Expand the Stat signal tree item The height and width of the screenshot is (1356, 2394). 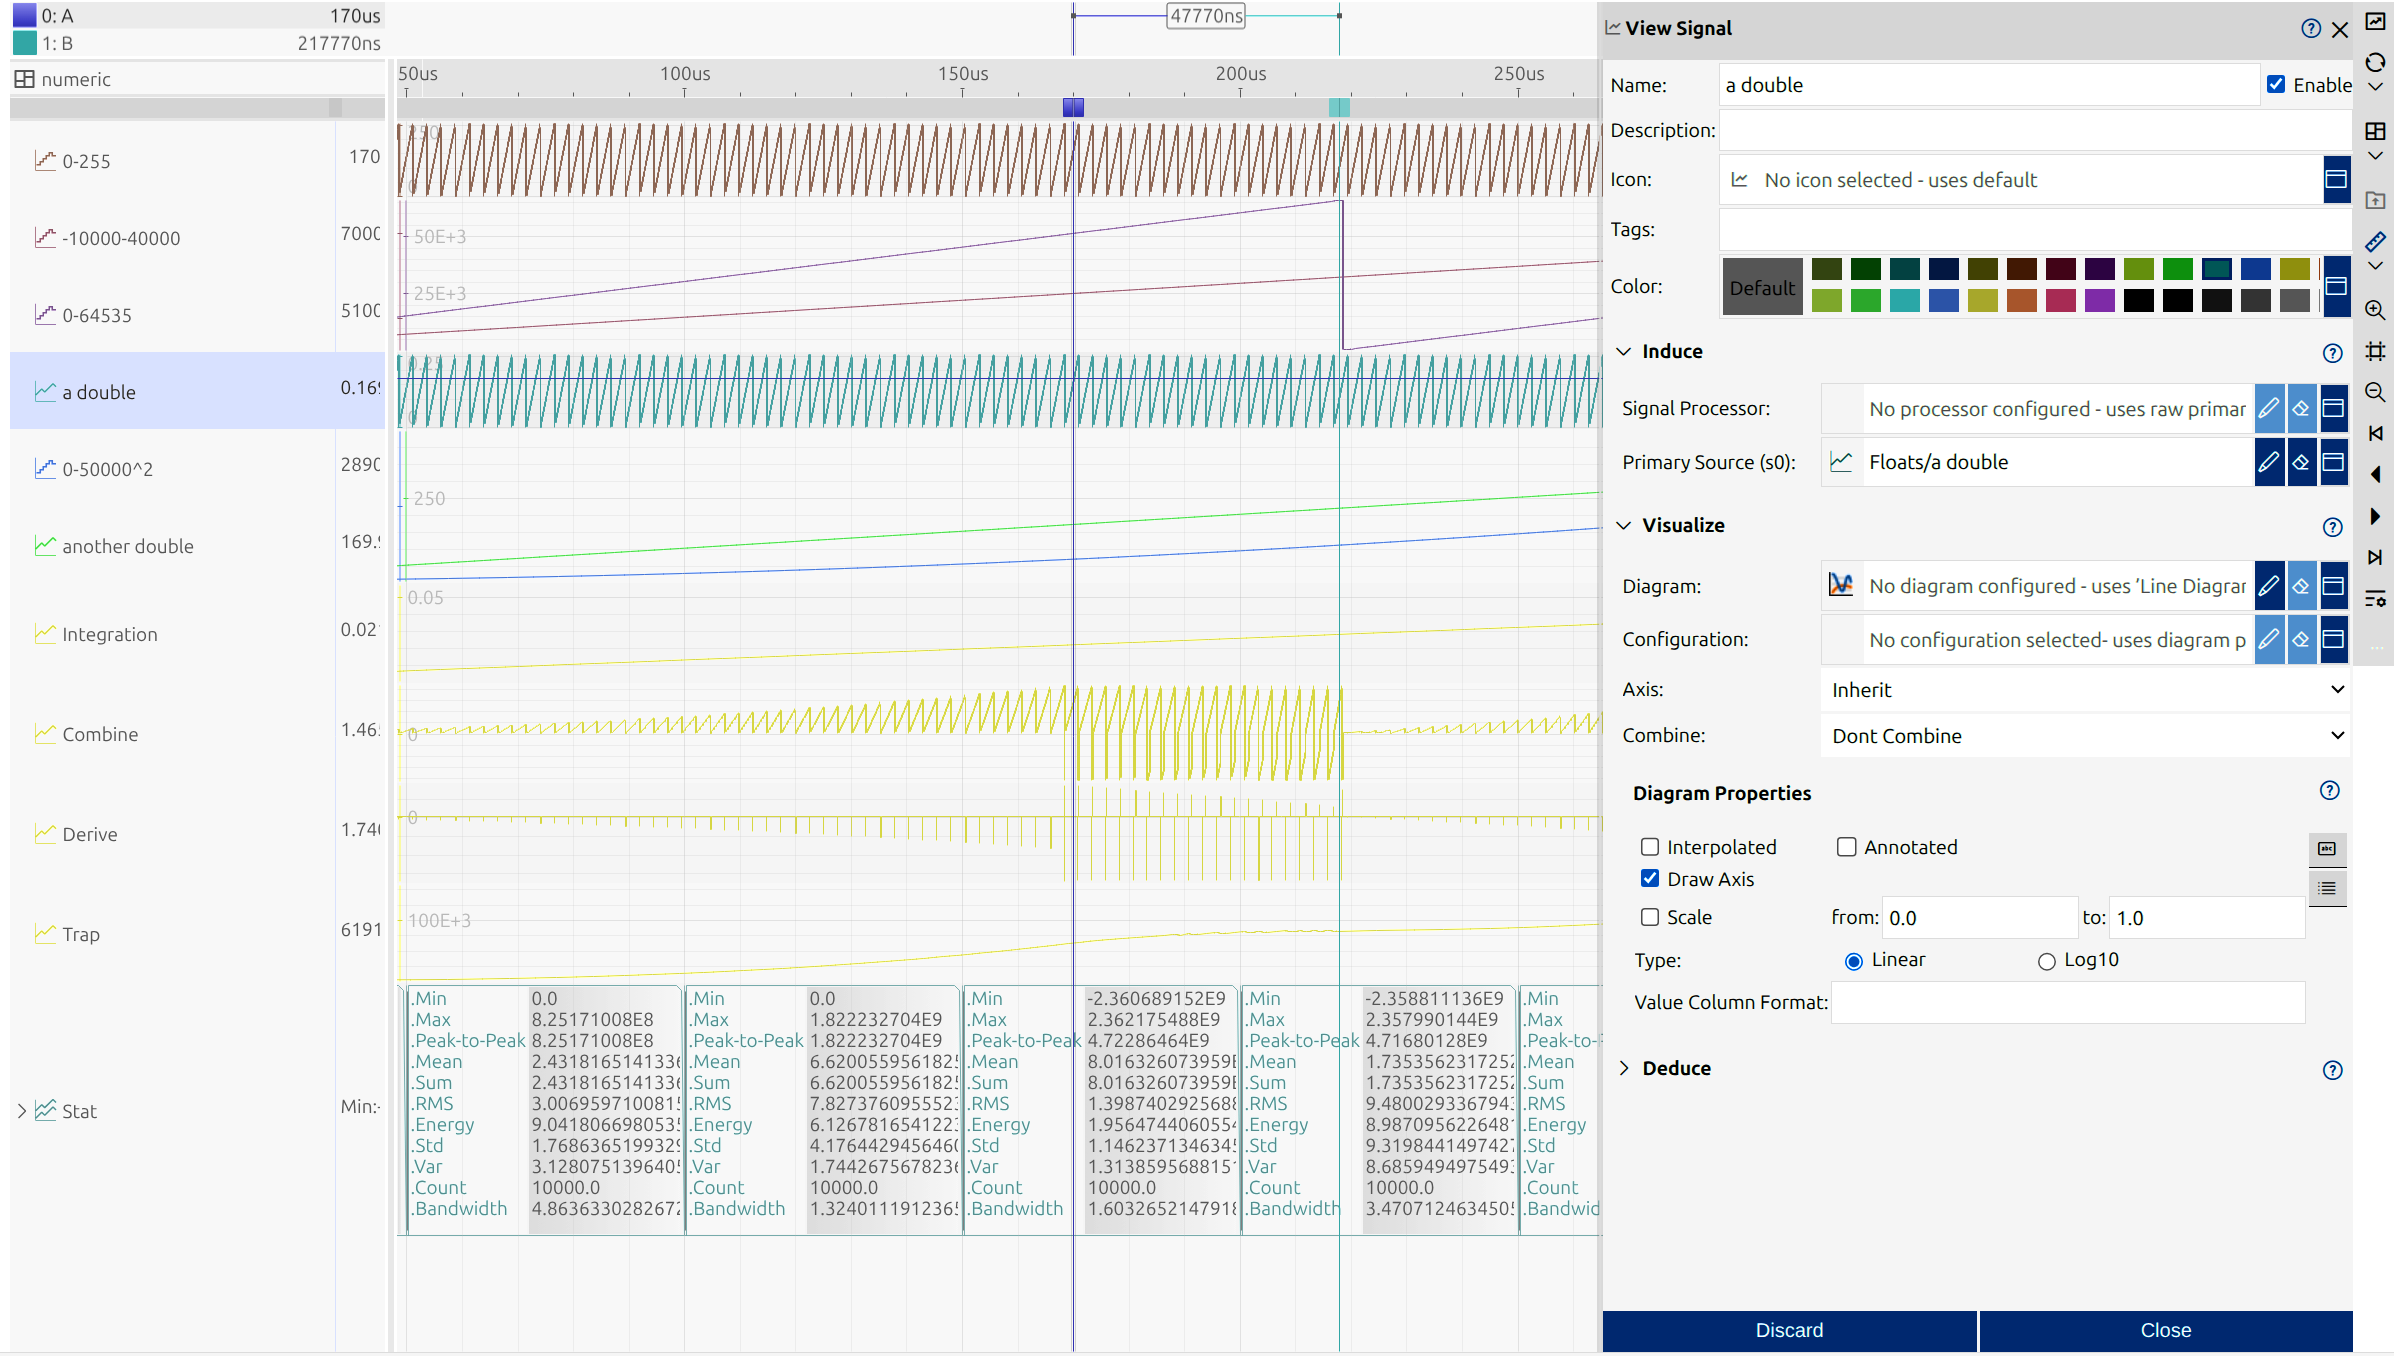[x=22, y=1111]
